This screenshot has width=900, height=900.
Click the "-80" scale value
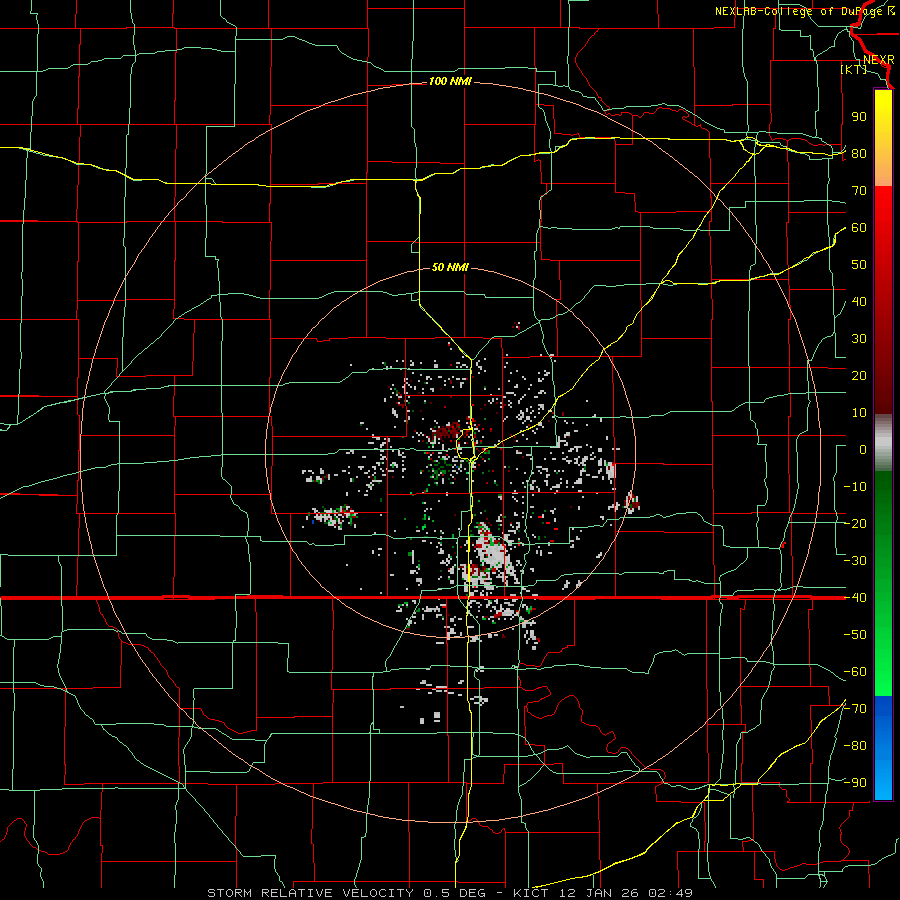point(855,746)
